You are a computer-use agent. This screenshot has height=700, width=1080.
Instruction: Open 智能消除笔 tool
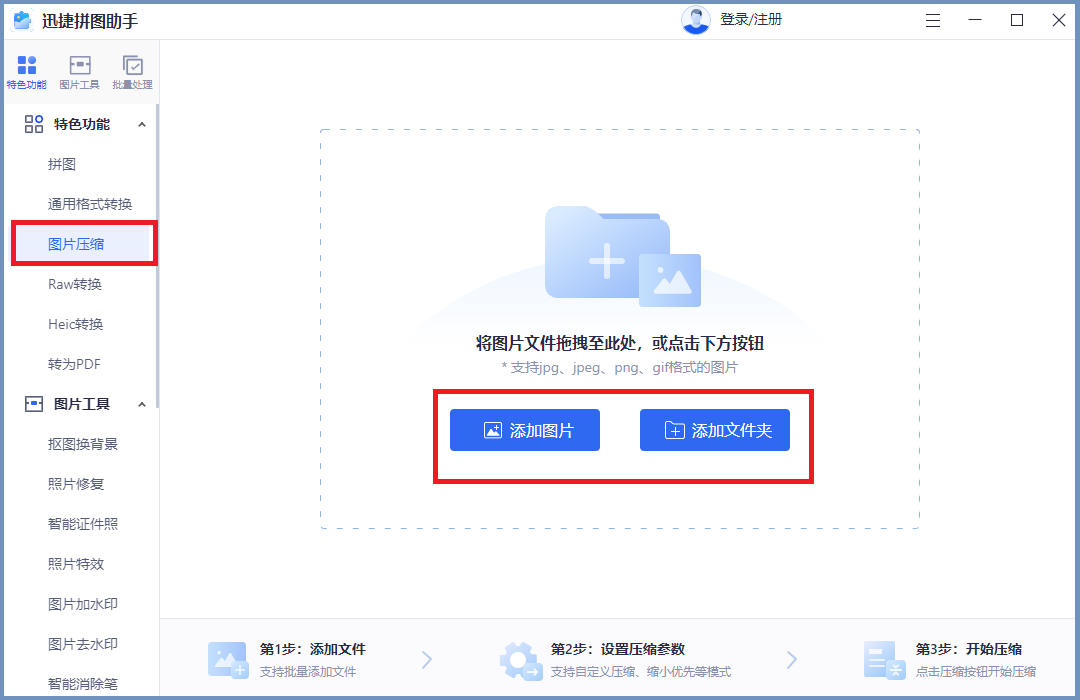[83, 683]
